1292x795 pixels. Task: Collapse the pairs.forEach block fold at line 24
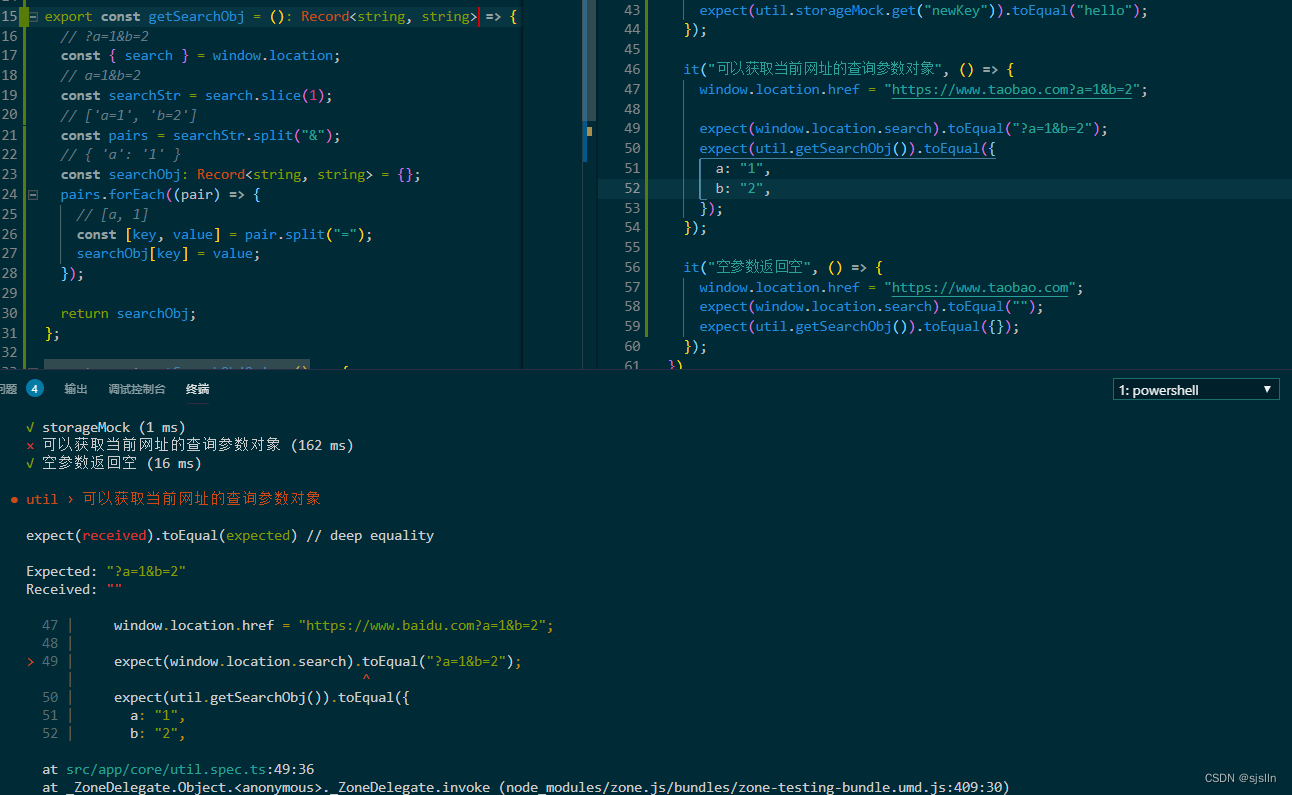33,194
